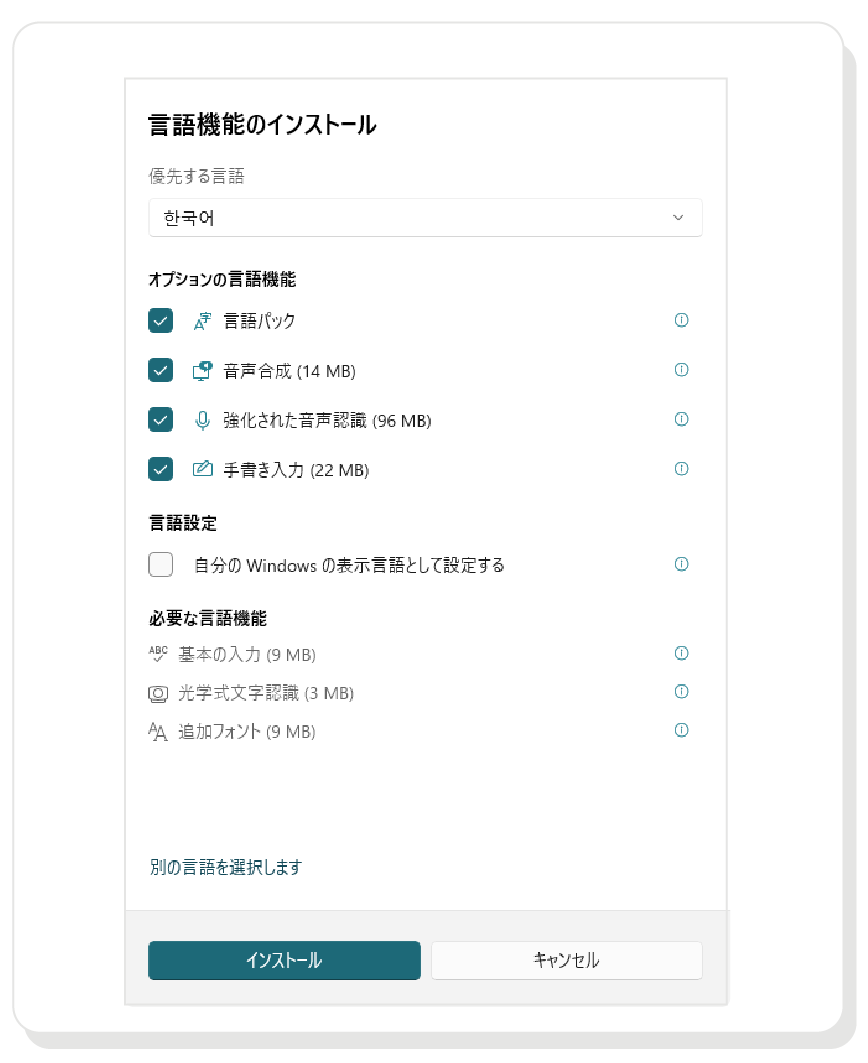Click the 言語パック language pack icon
The width and height of the screenshot is (868, 1063).
pyautogui.click(x=201, y=321)
